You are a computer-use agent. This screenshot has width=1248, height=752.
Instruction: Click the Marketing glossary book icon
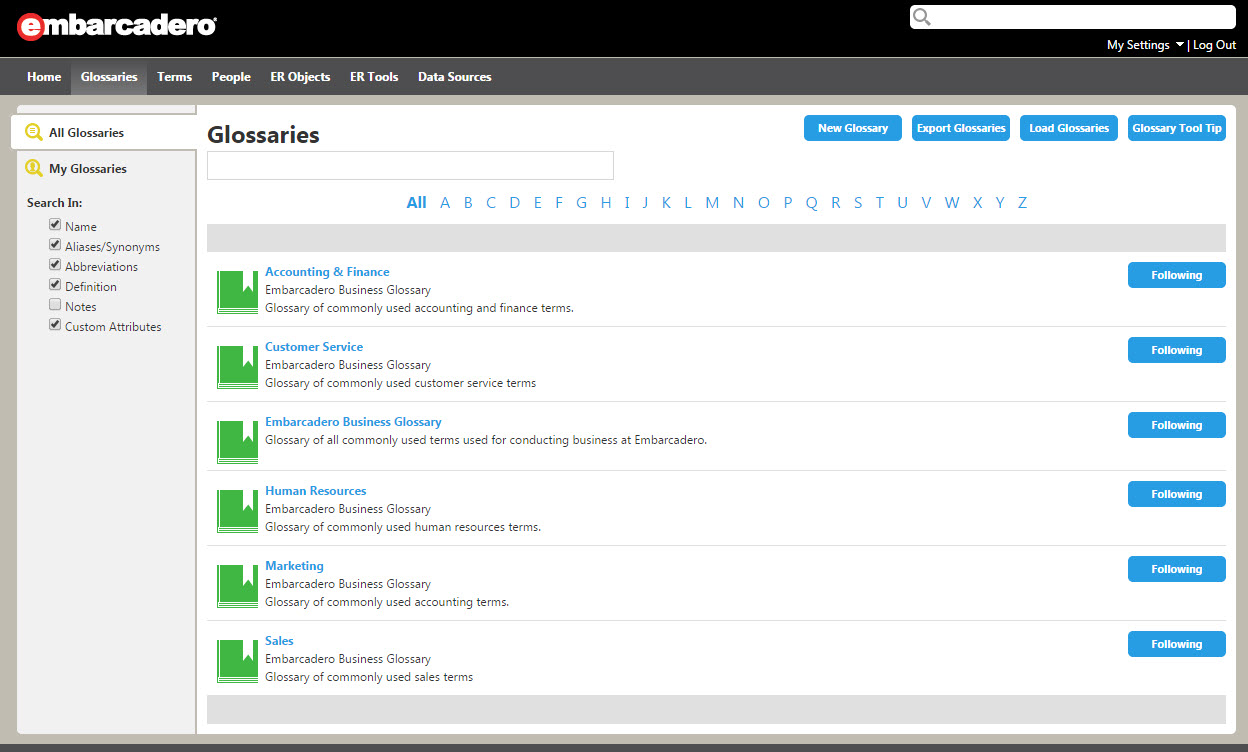coord(237,586)
